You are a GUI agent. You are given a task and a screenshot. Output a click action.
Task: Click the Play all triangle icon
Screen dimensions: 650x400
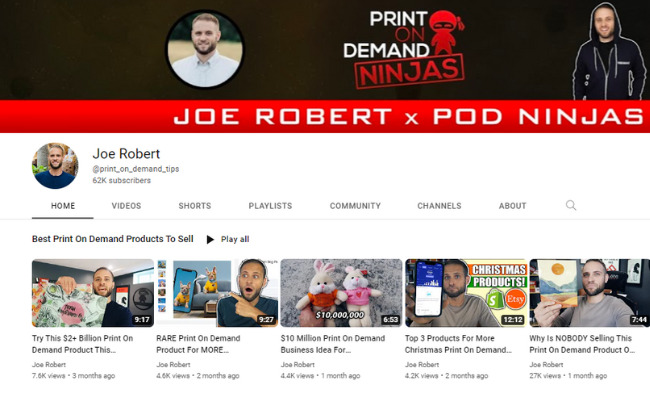tap(210, 240)
